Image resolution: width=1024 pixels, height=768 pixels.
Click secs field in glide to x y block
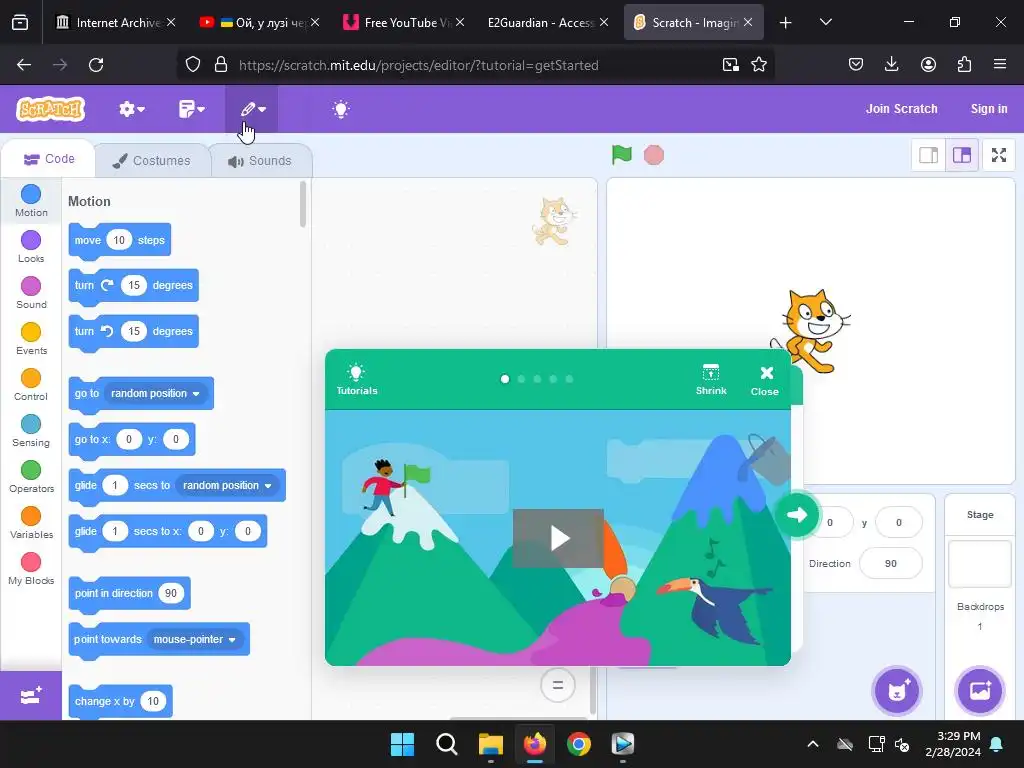pyautogui.click(x=115, y=531)
